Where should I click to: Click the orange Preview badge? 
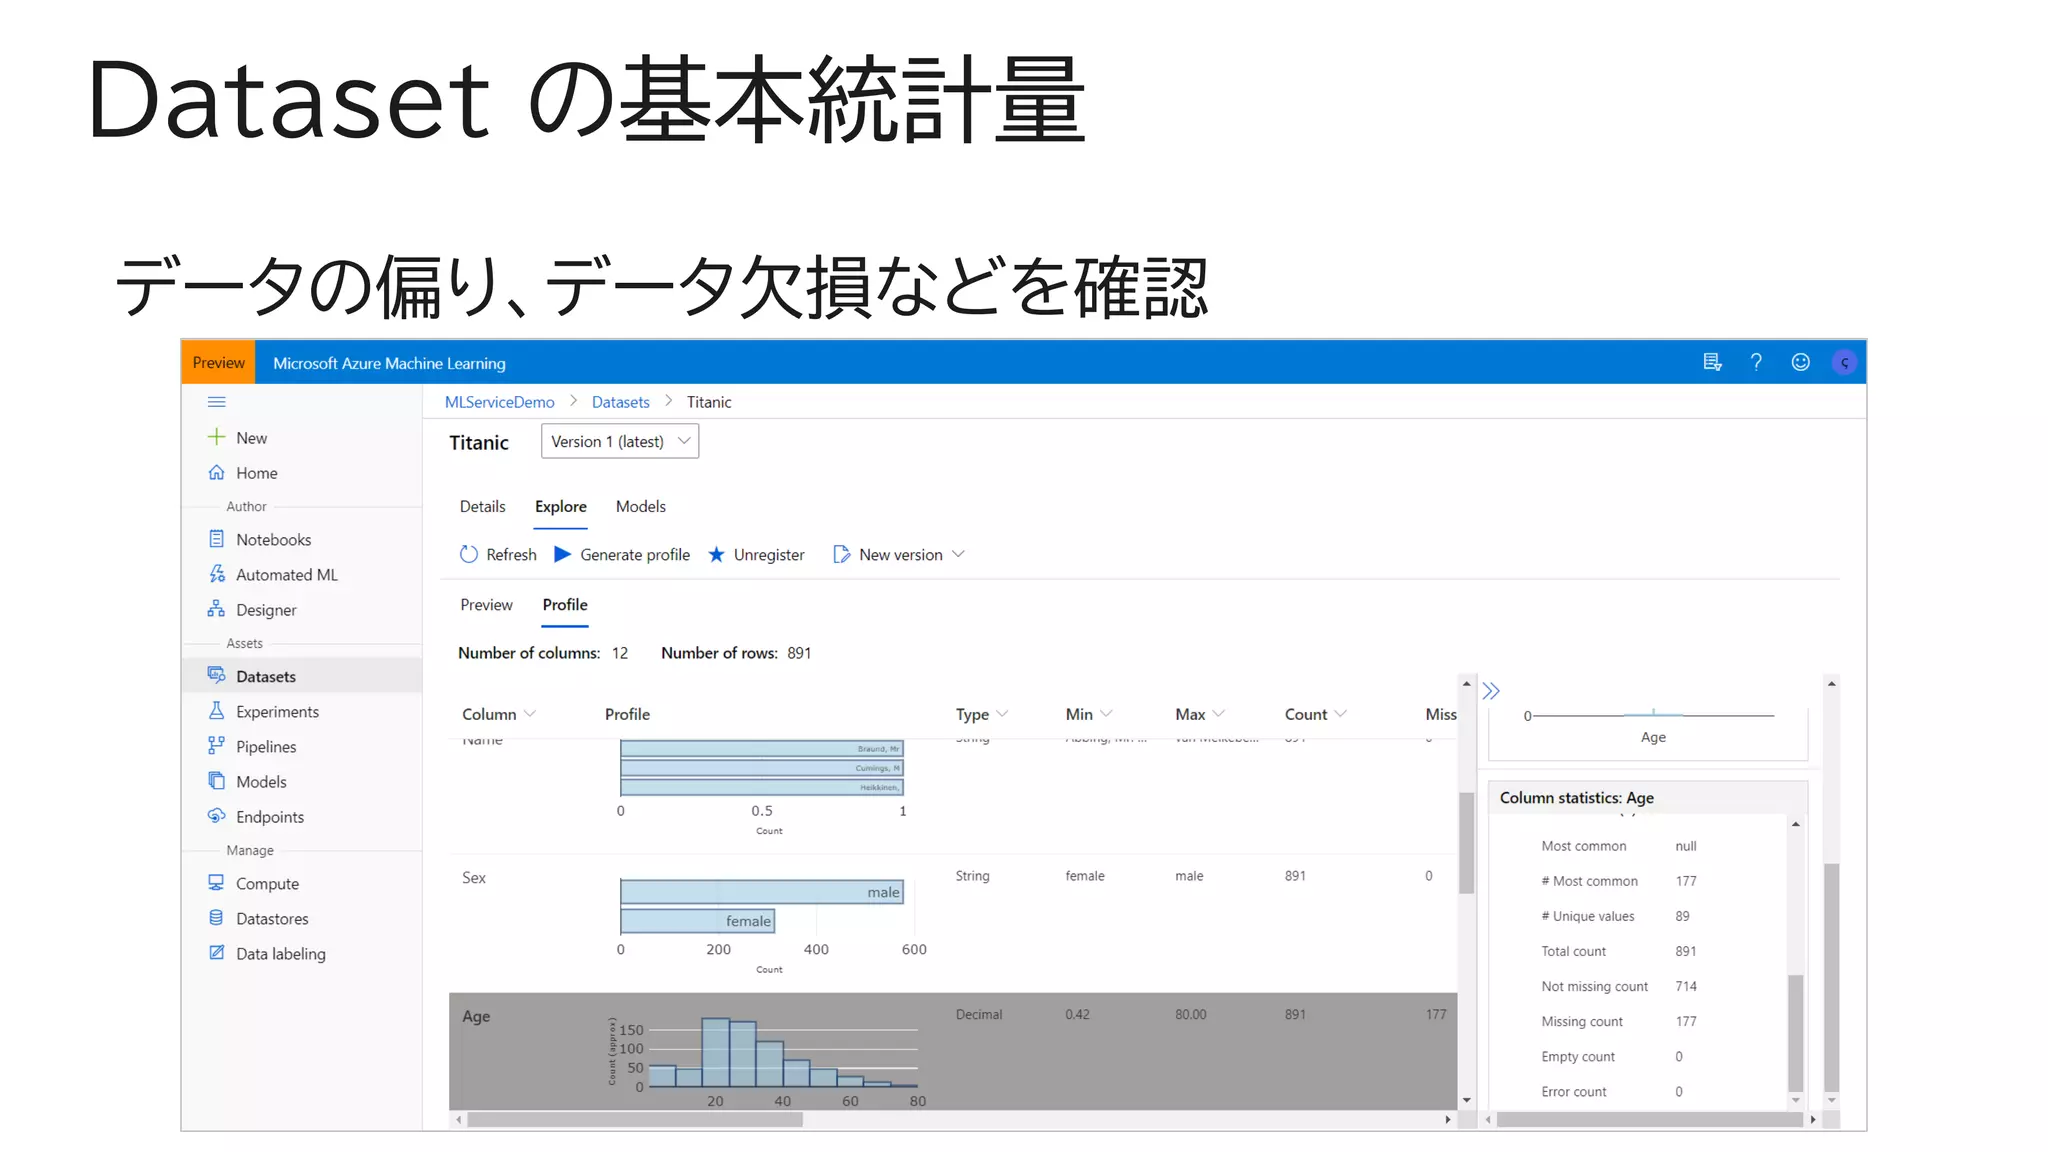(218, 362)
